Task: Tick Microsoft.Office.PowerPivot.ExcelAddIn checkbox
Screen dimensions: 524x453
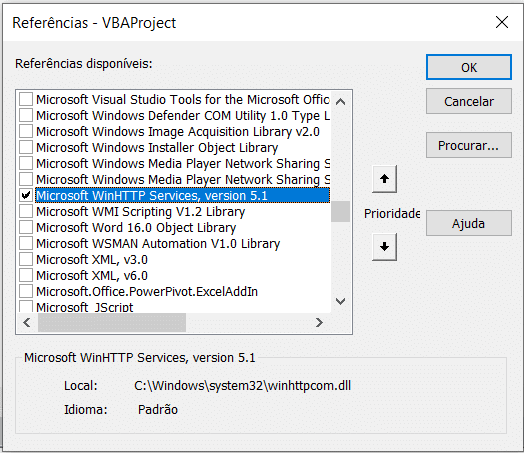Action: pyautogui.click(x=26, y=292)
